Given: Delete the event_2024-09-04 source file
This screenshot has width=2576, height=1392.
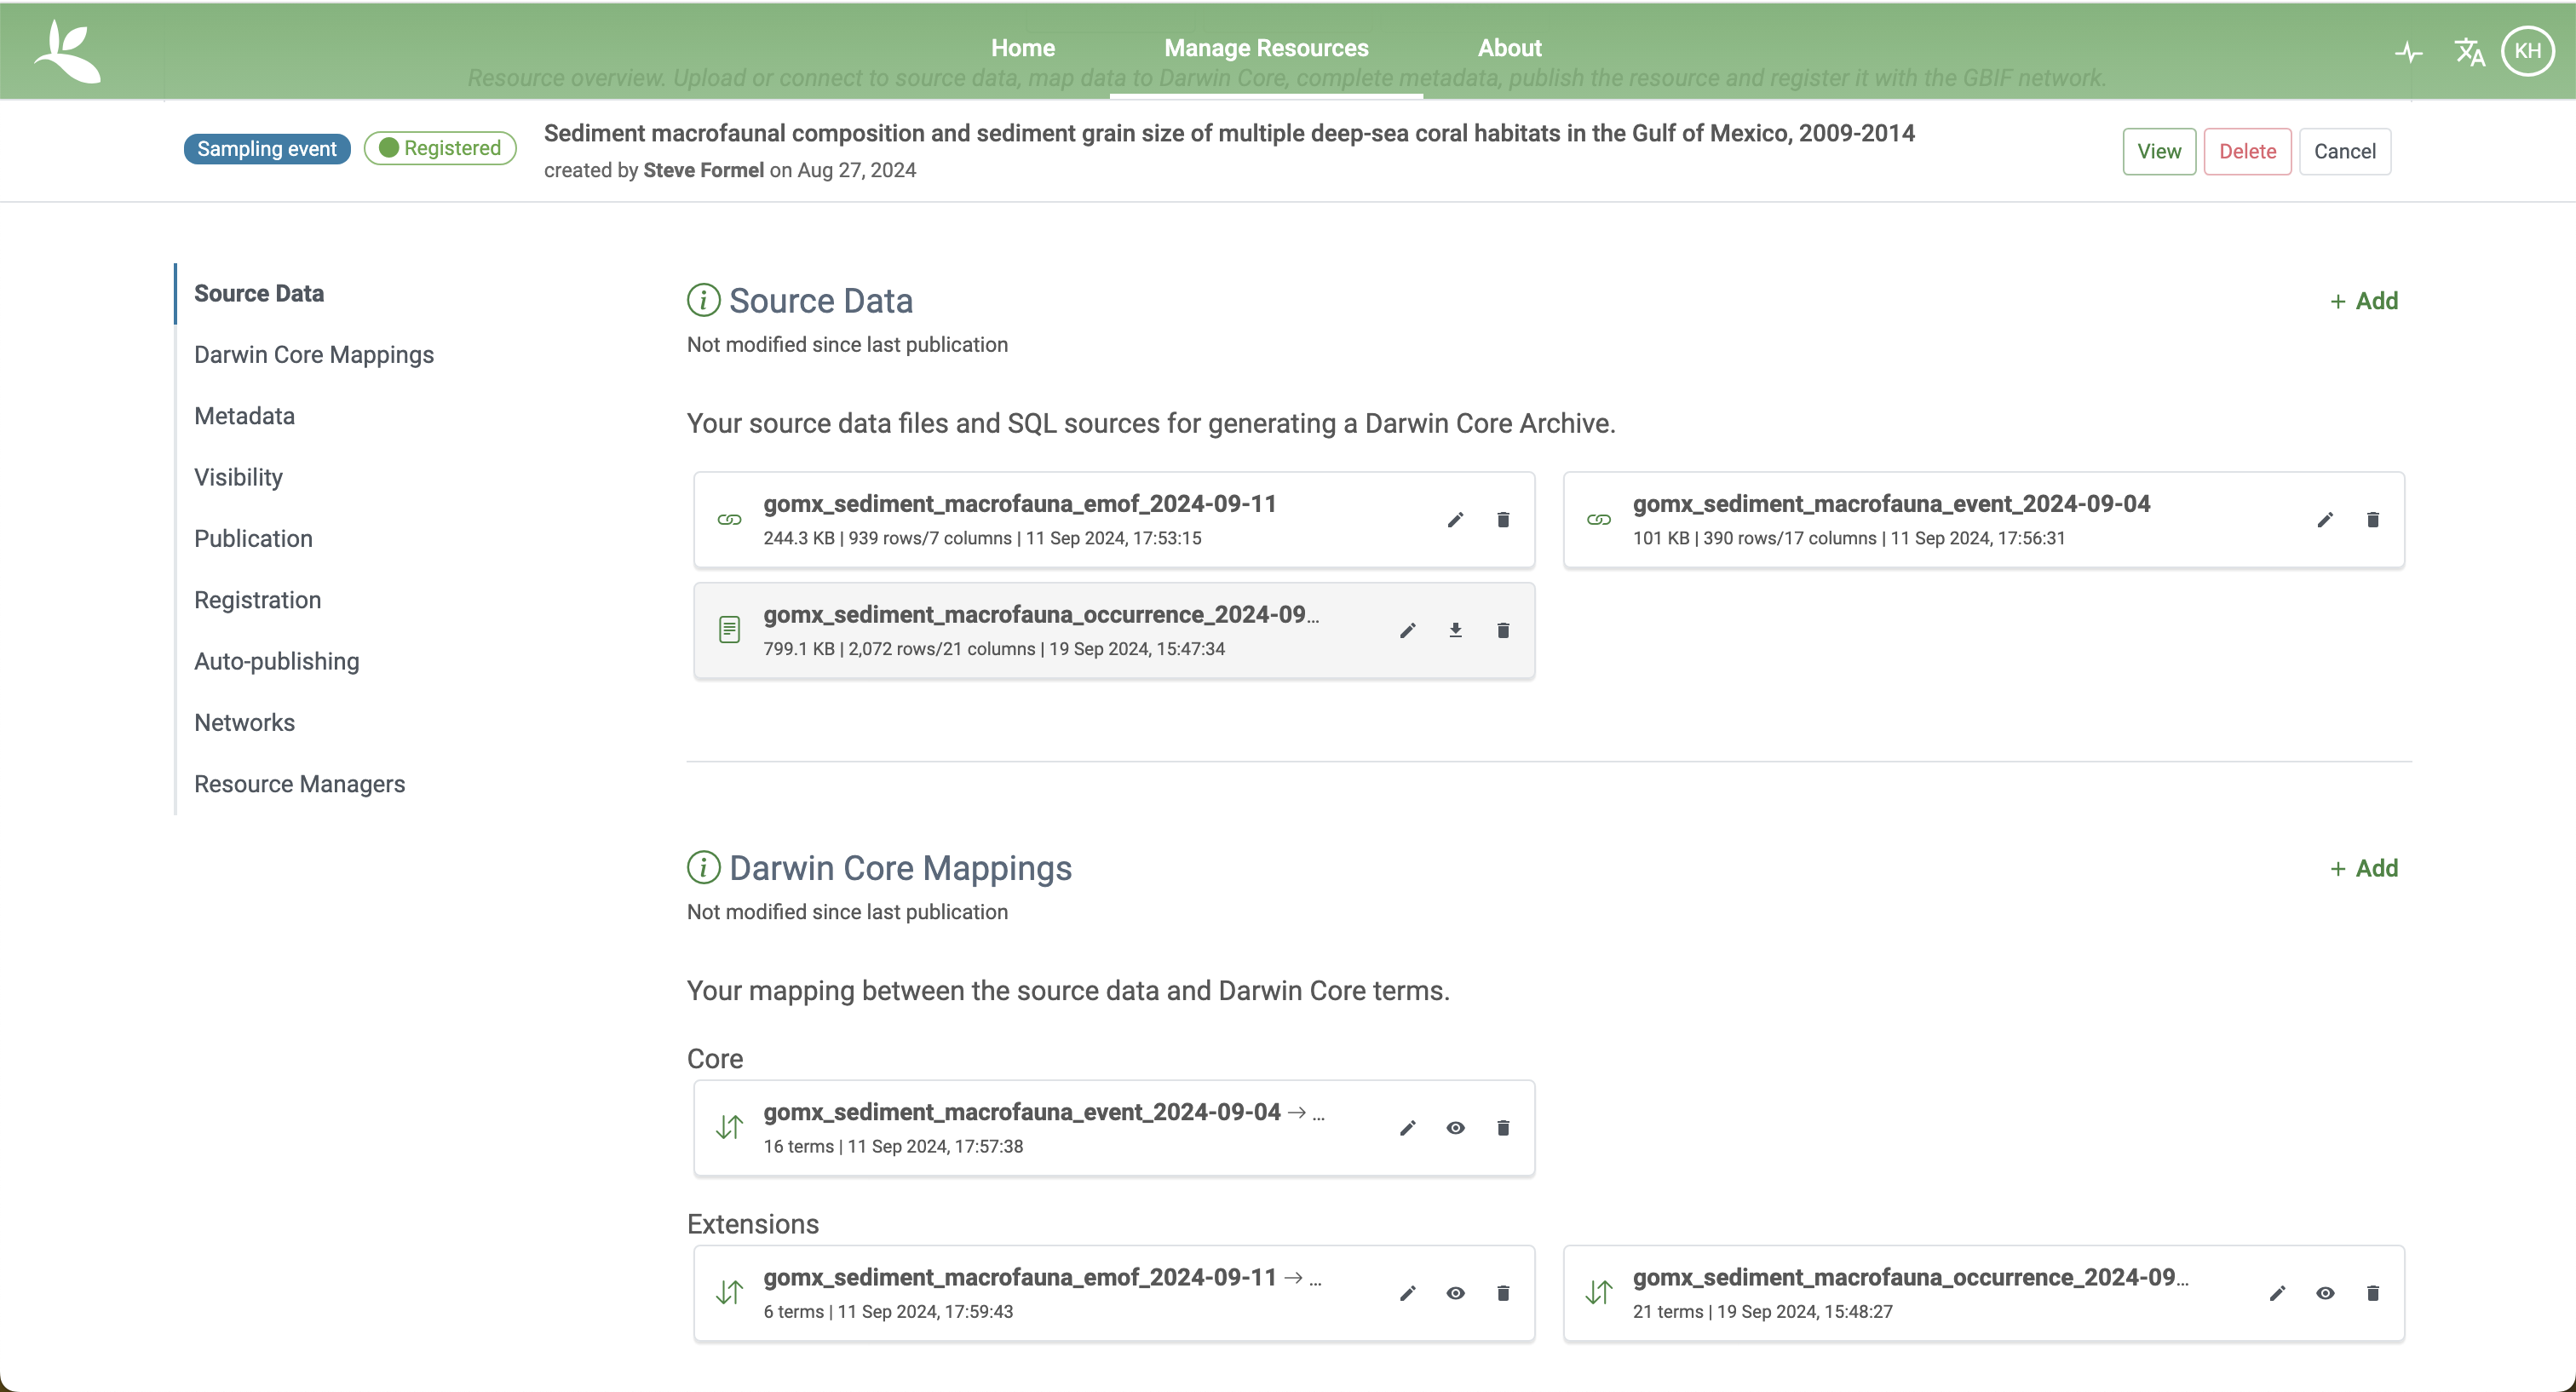Looking at the screenshot, I should 2372,519.
